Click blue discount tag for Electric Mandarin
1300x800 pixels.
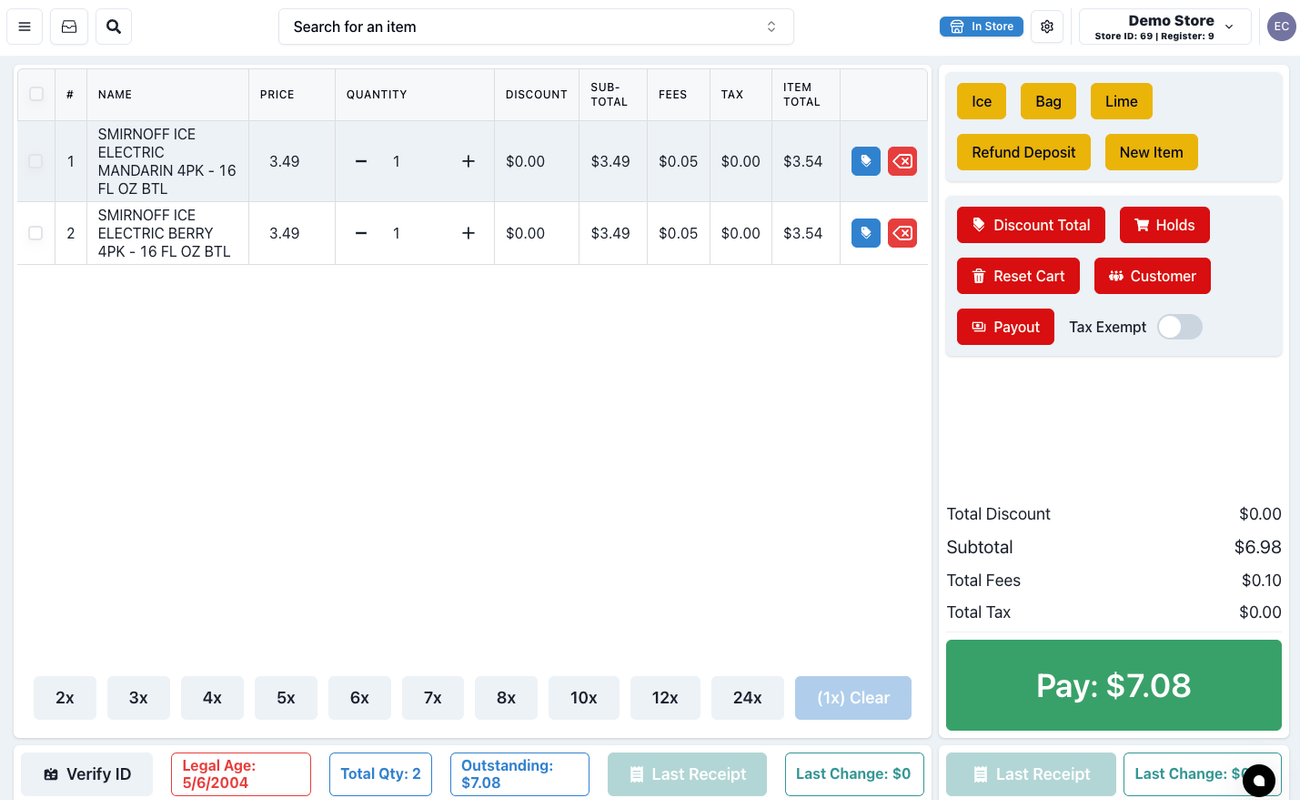coord(866,161)
